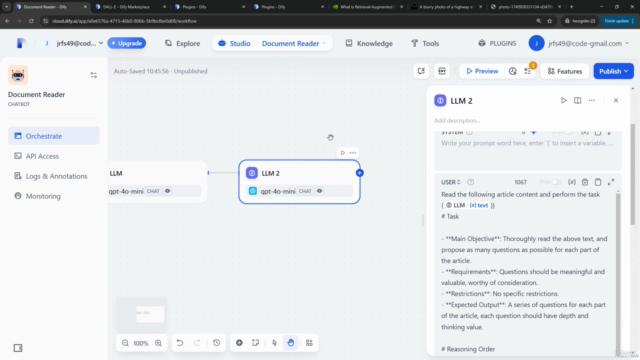Undo the last canvas change
This screenshot has height=360, width=640.
pyautogui.click(x=180, y=343)
